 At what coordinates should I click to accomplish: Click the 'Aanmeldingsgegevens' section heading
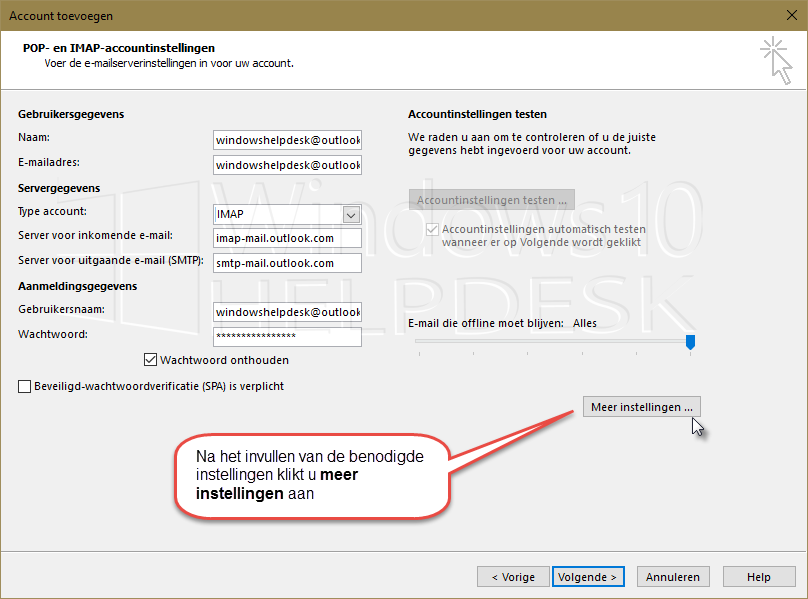click(78, 286)
